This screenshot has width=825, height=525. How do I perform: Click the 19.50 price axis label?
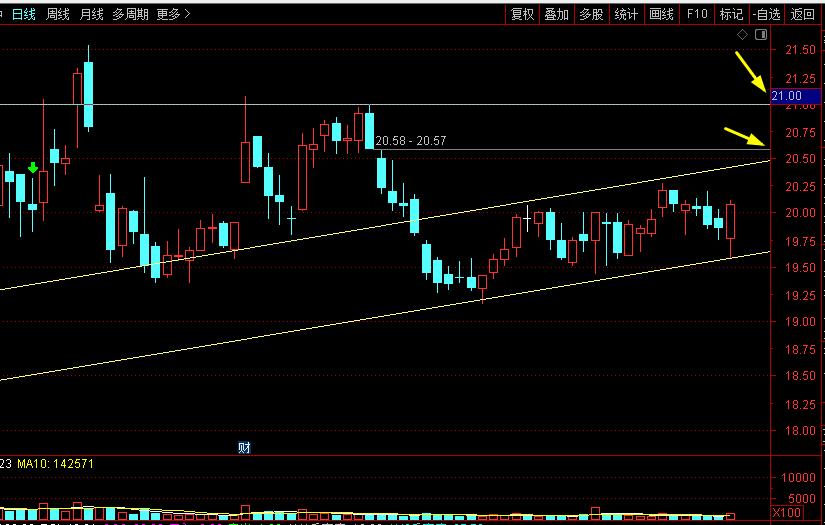[x=800, y=267]
